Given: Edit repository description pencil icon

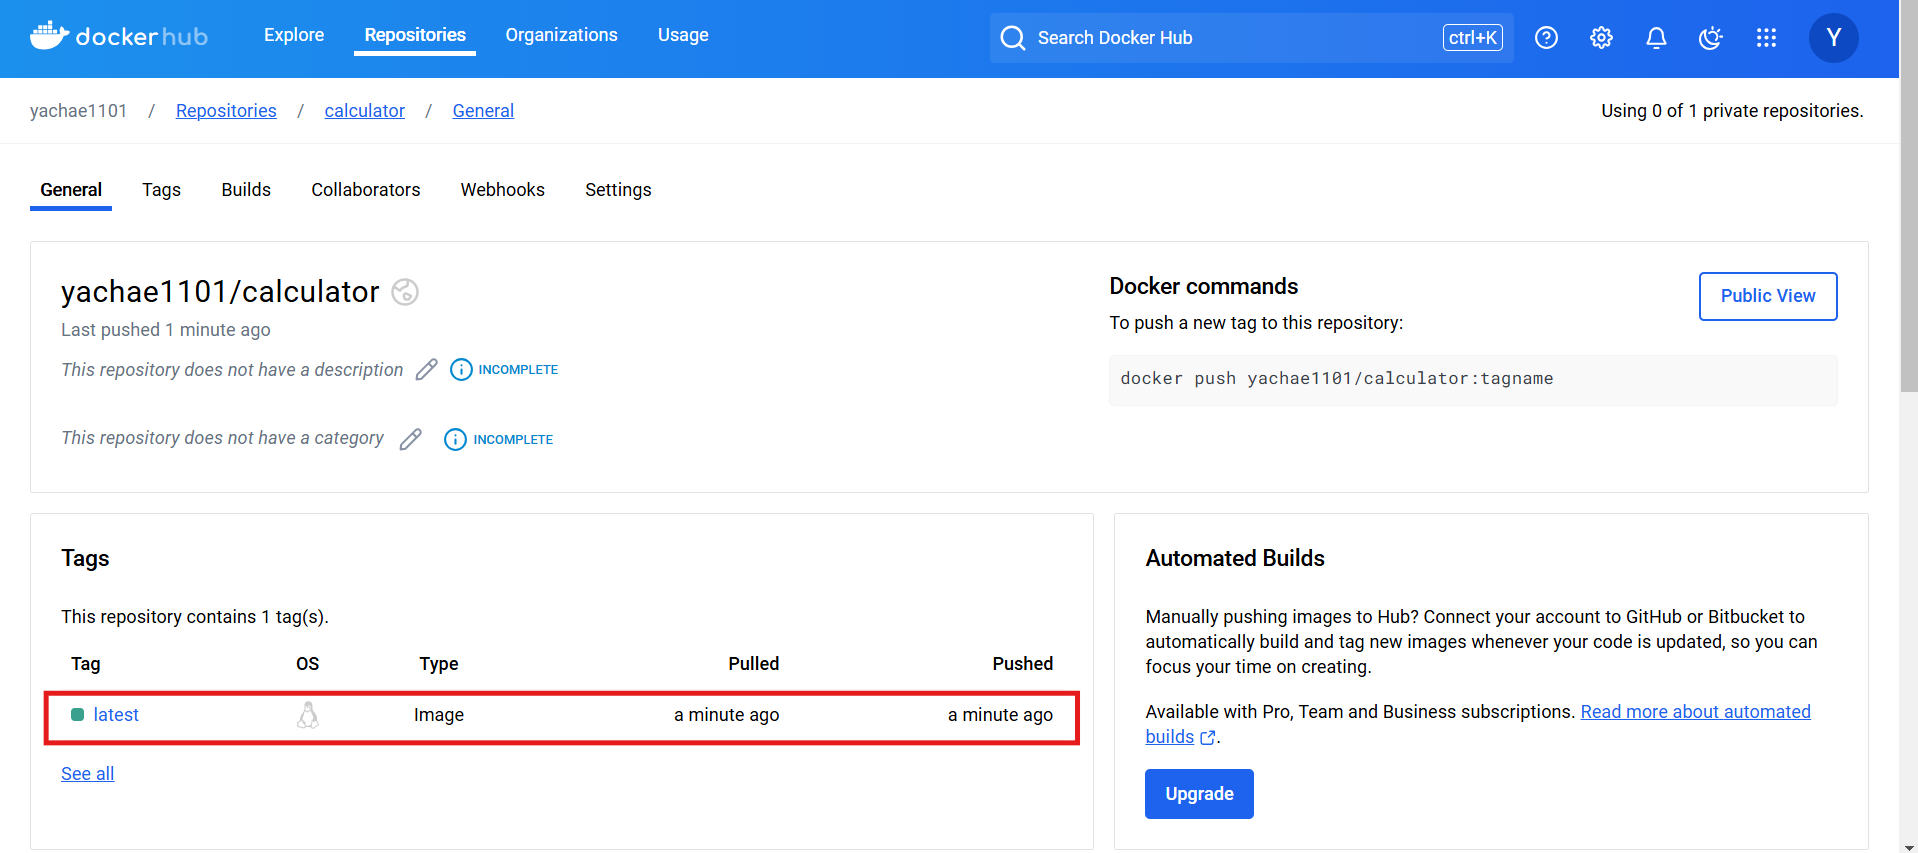Looking at the screenshot, I should [x=427, y=370].
